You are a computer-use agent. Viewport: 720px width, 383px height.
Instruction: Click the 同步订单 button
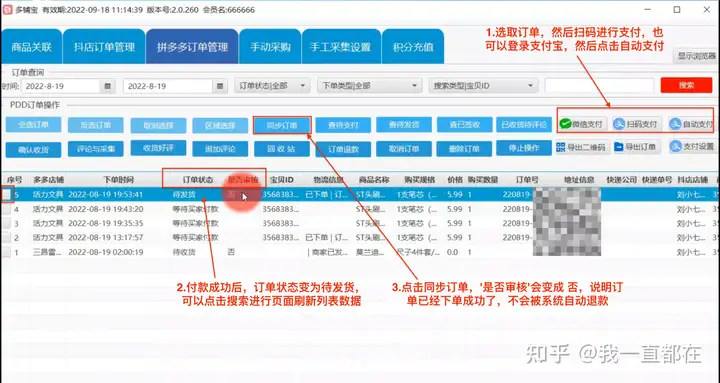click(282, 125)
